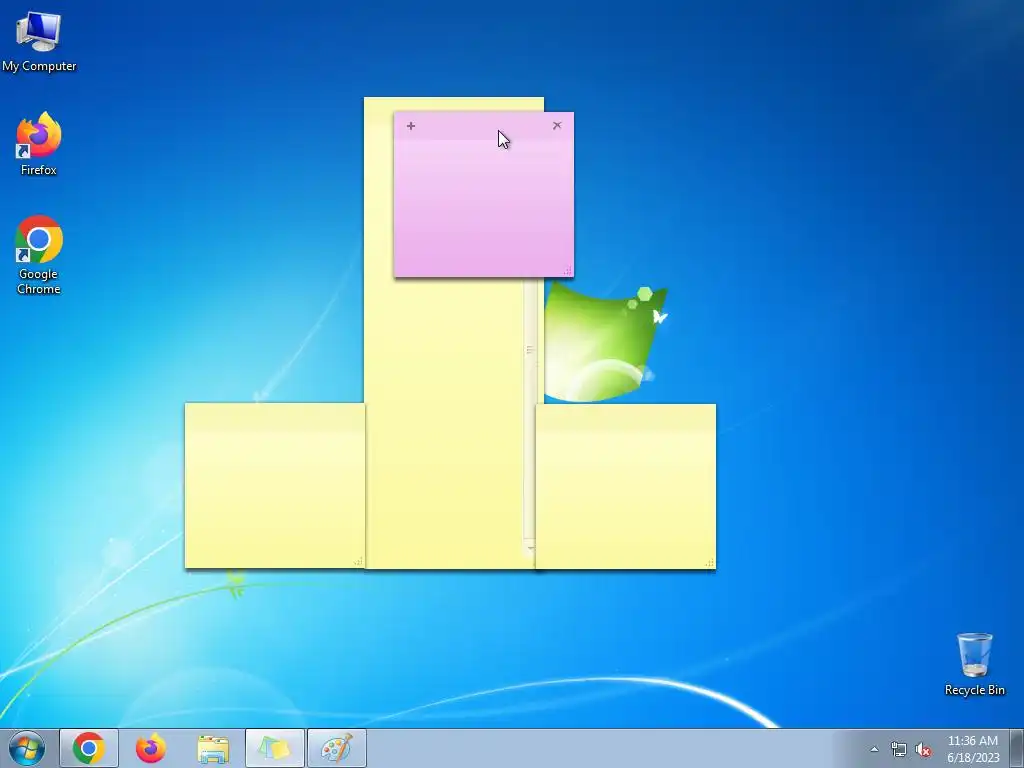Image resolution: width=1024 pixels, height=768 pixels.
Task: Select the Recycle Bin icon
Action: coord(974,664)
